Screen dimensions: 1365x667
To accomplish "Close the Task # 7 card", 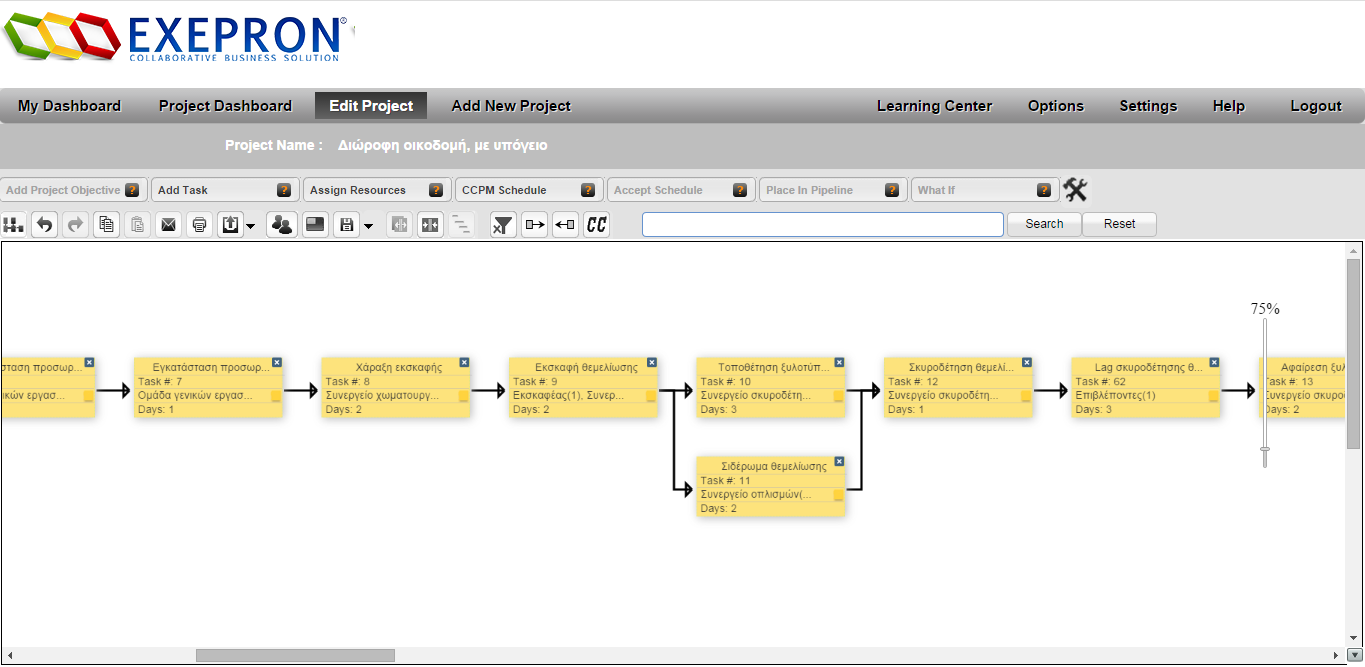I will point(277,362).
